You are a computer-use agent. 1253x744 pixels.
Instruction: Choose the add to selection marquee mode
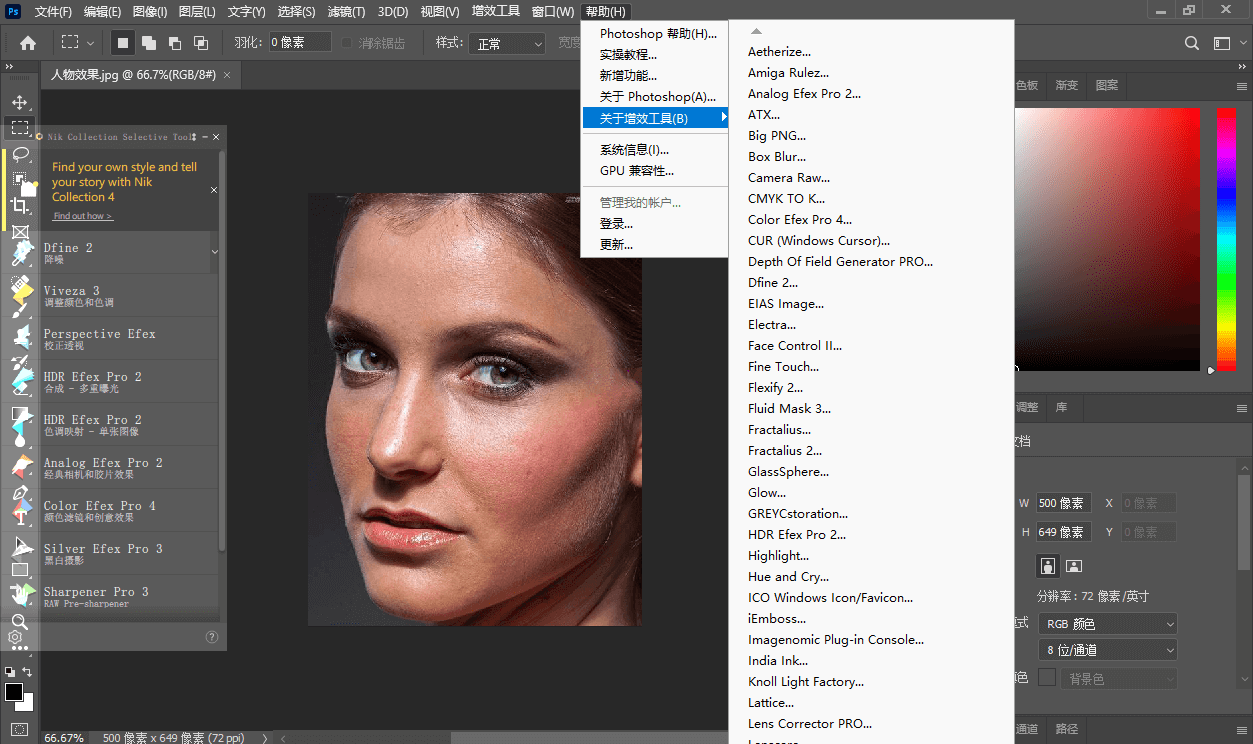pos(149,42)
